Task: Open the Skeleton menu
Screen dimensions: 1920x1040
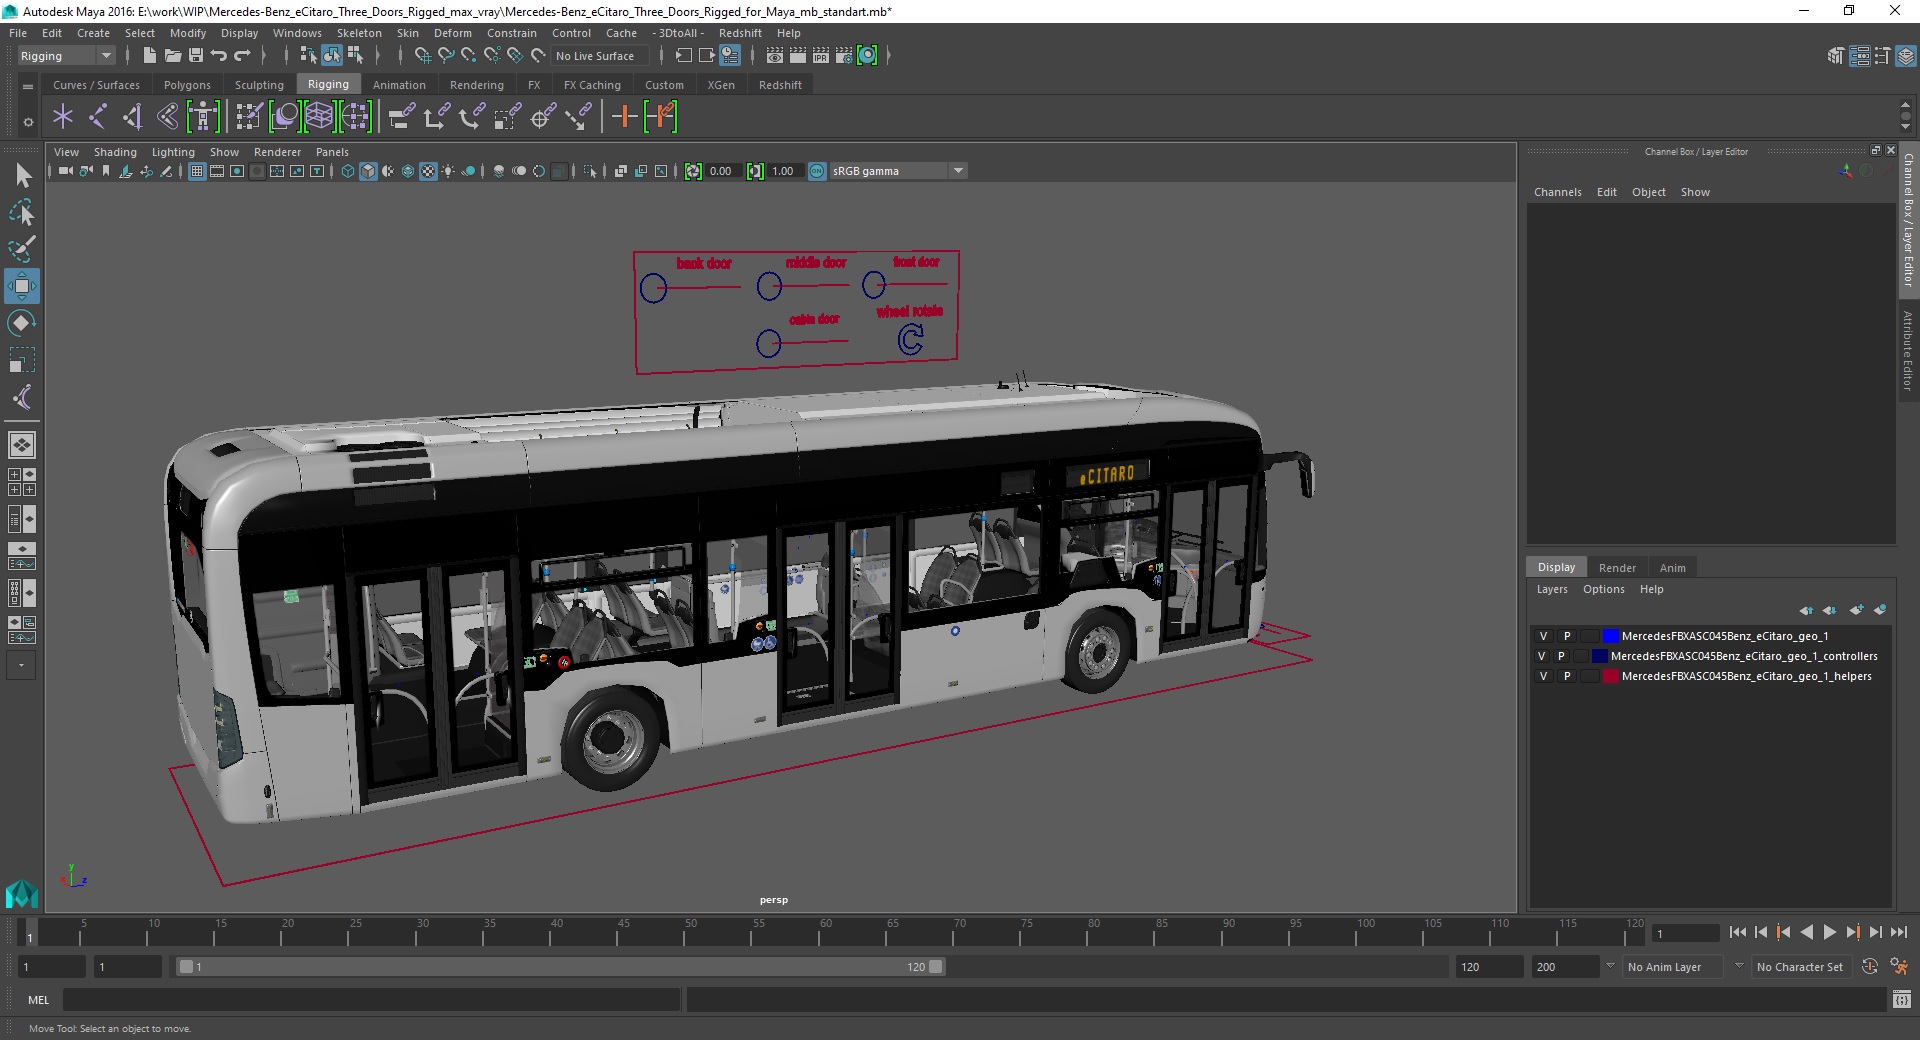Action: click(x=359, y=33)
